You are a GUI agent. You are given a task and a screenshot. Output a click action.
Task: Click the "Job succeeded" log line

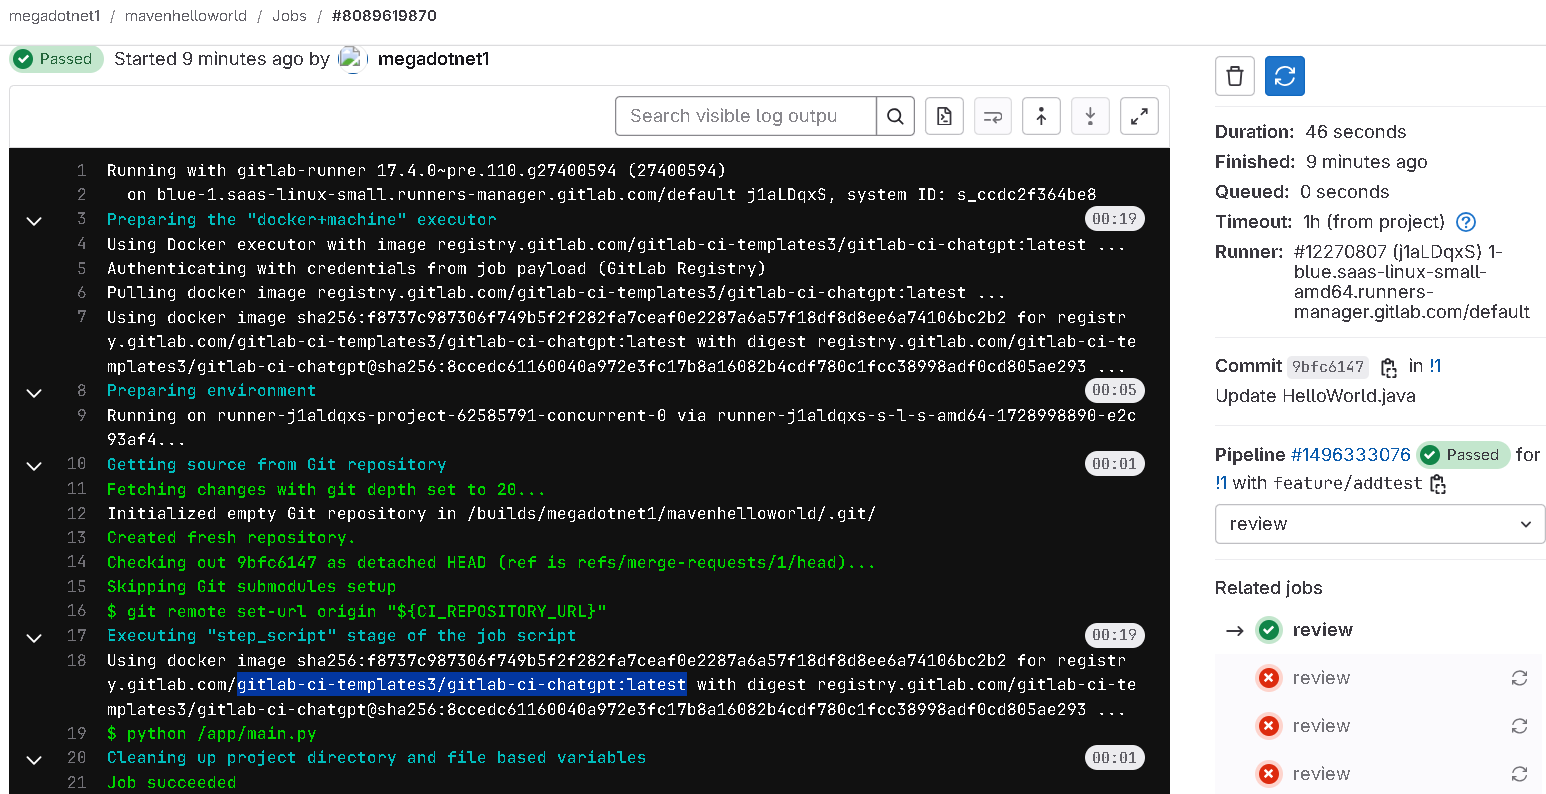tap(172, 782)
